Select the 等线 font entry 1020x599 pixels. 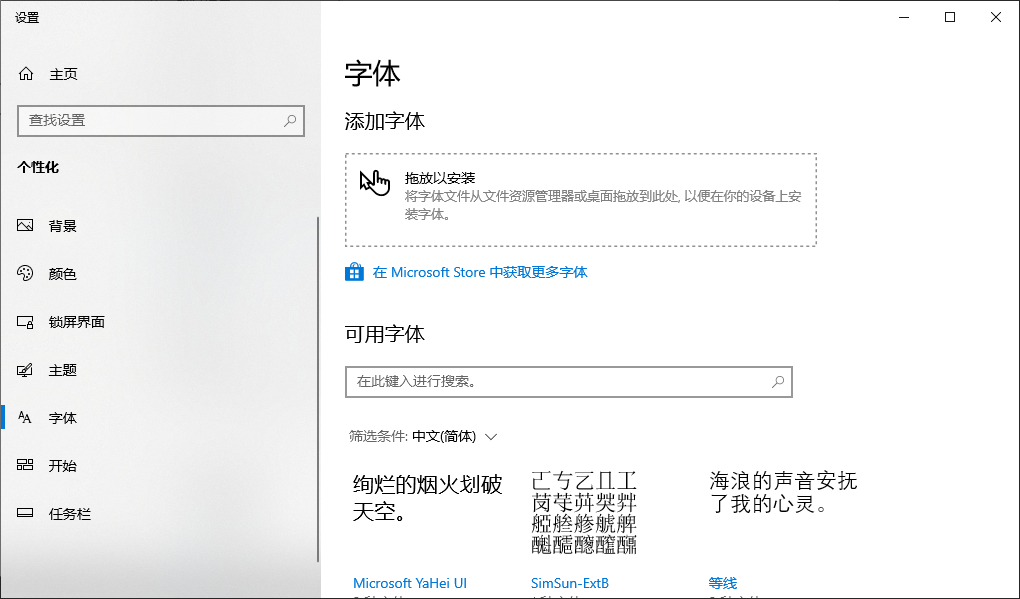721,583
